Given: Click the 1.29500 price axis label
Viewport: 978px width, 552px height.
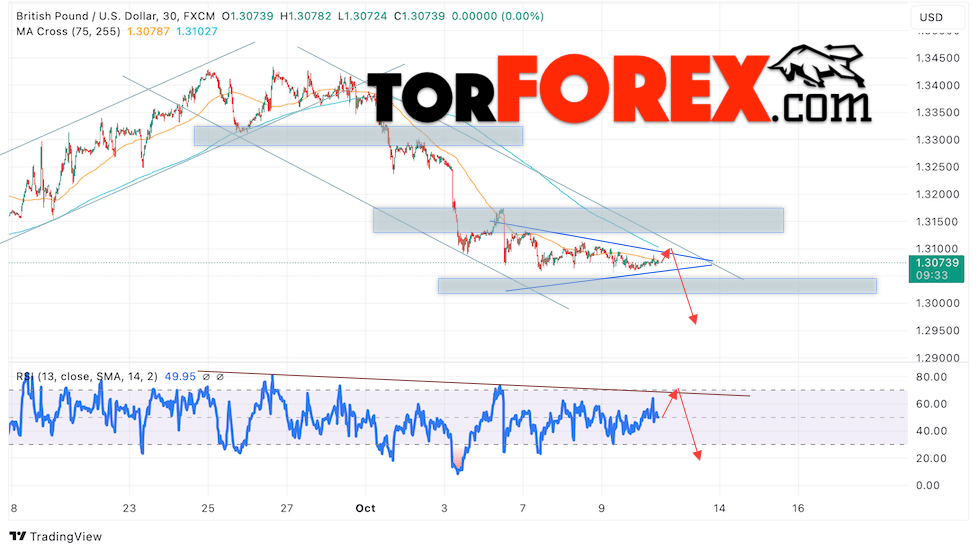Looking at the screenshot, I should (x=937, y=331).
